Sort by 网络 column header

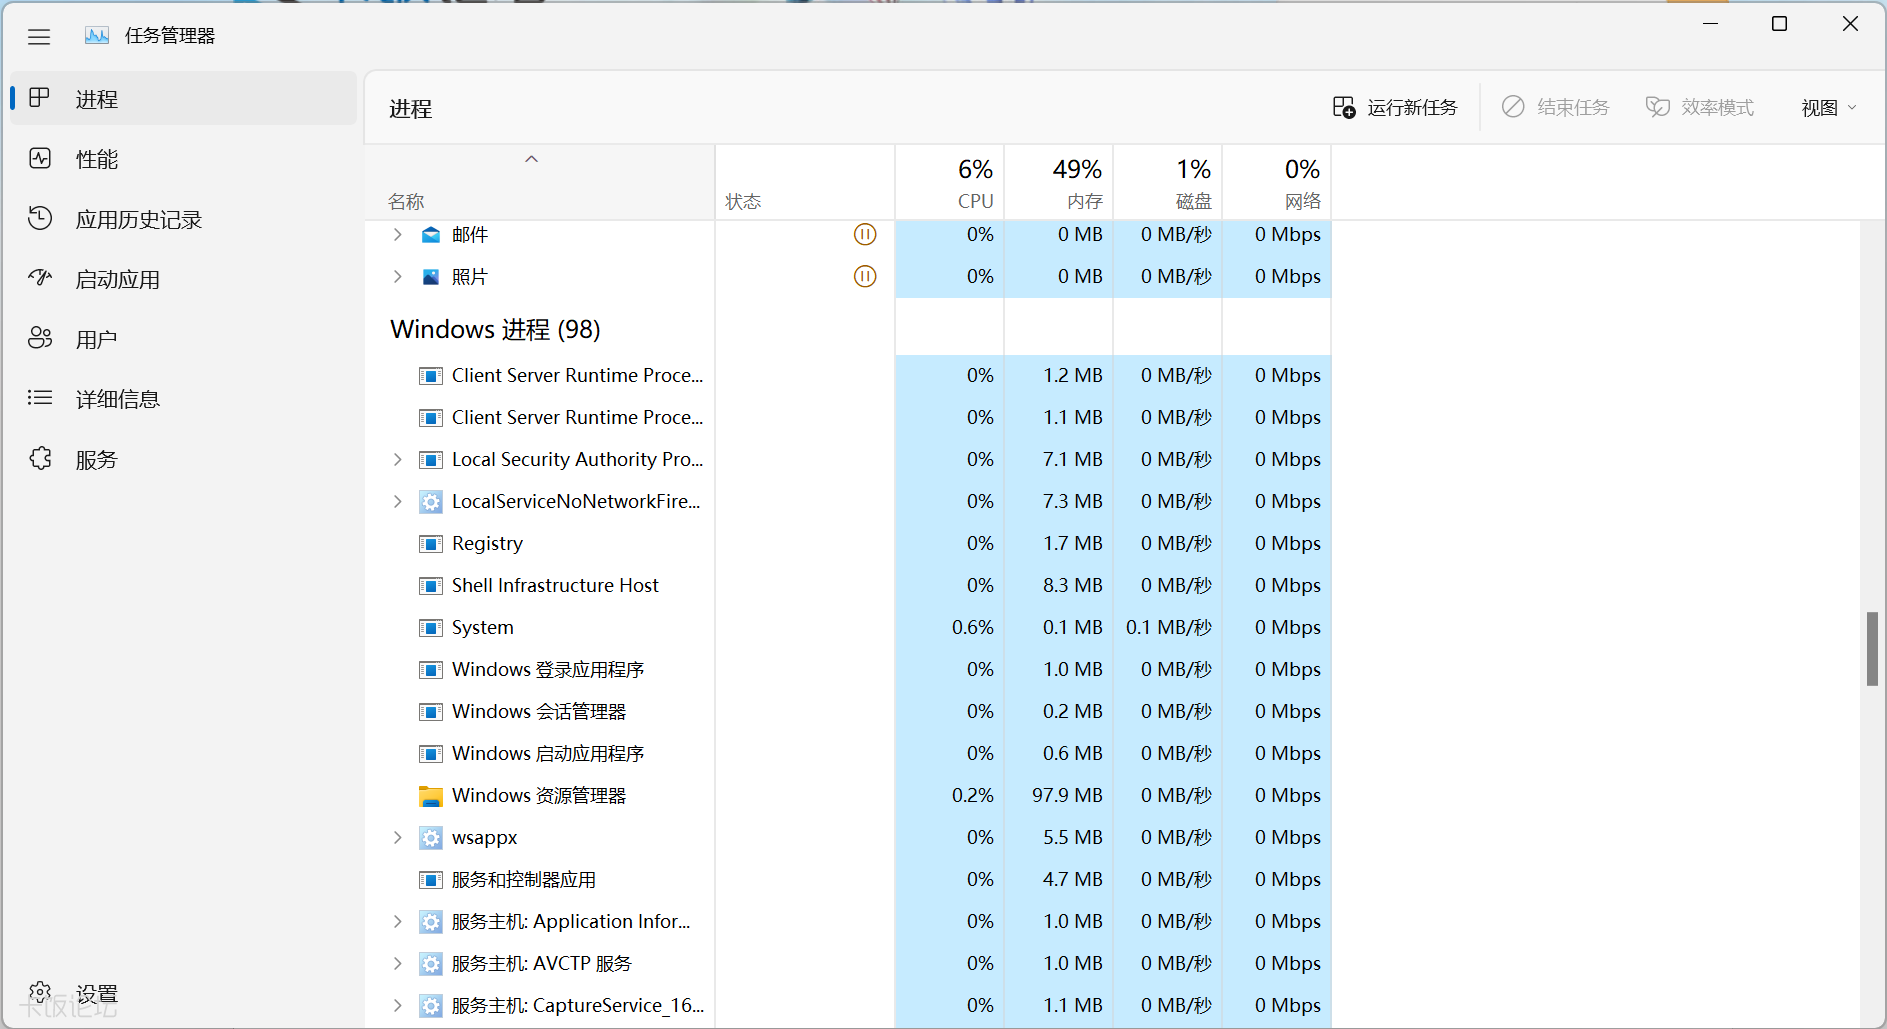click(x=1277, y=183)
